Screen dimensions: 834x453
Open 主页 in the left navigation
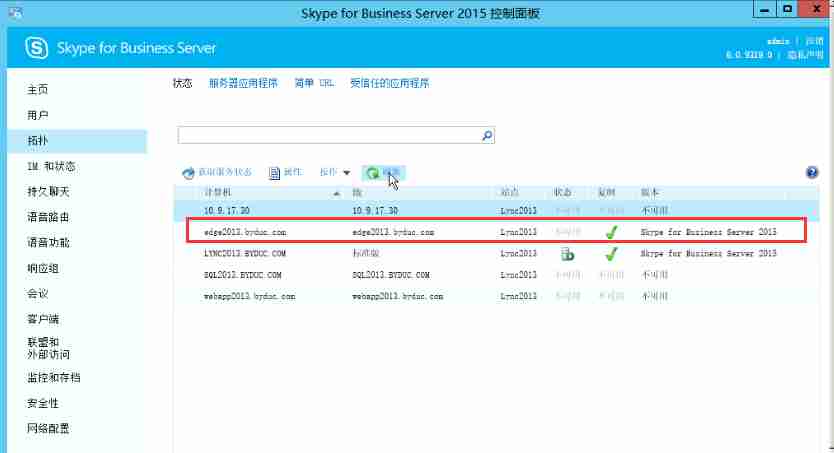tap(38, 89)
